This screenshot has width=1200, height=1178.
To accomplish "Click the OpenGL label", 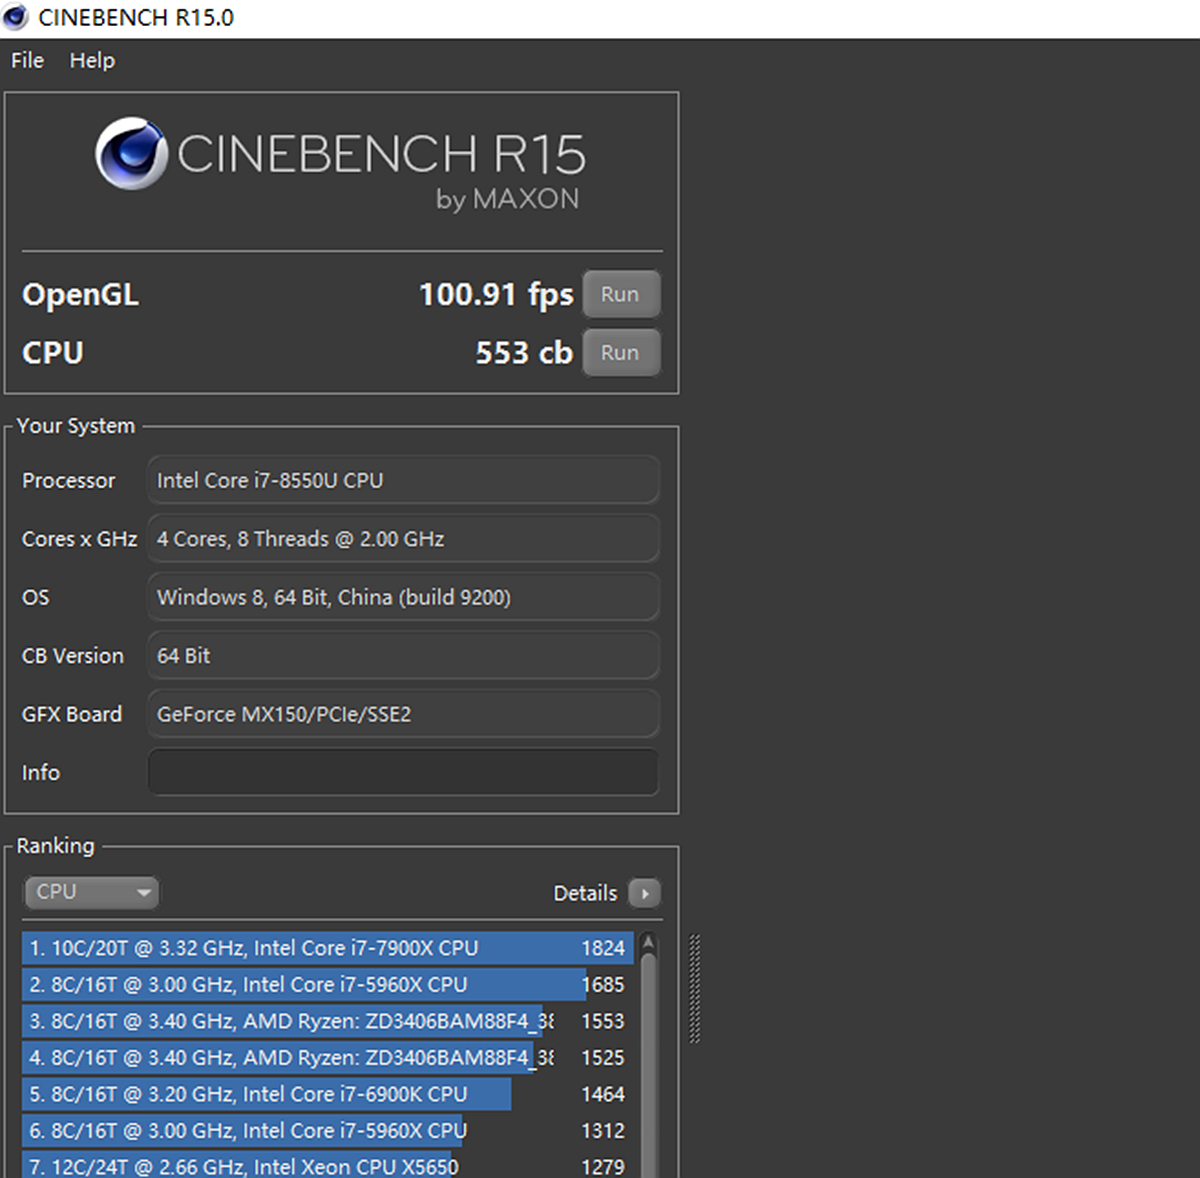I will (80, 294).
